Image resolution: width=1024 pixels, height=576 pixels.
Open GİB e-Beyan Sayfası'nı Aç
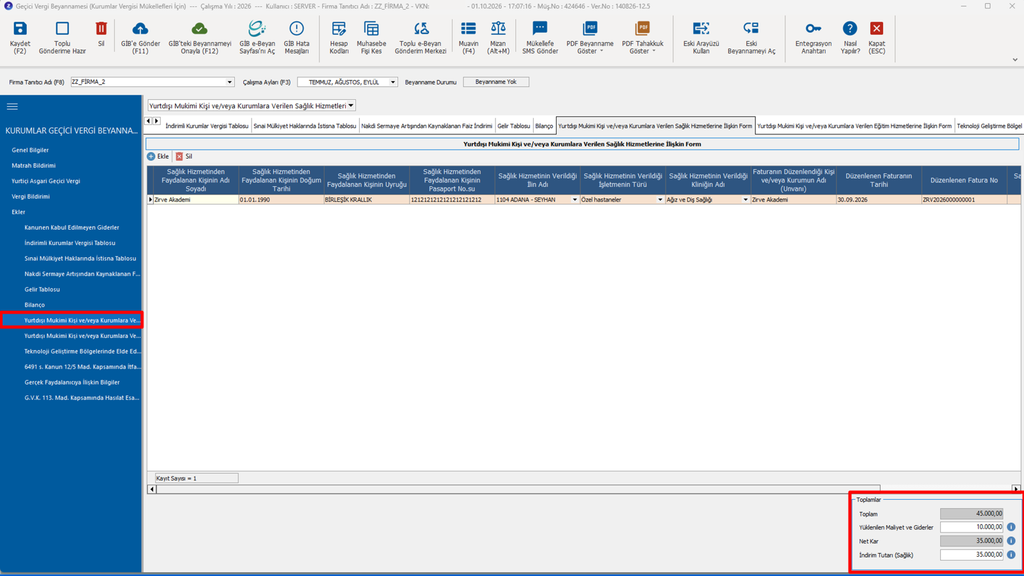pyautogui.click(x=257, y=37)
